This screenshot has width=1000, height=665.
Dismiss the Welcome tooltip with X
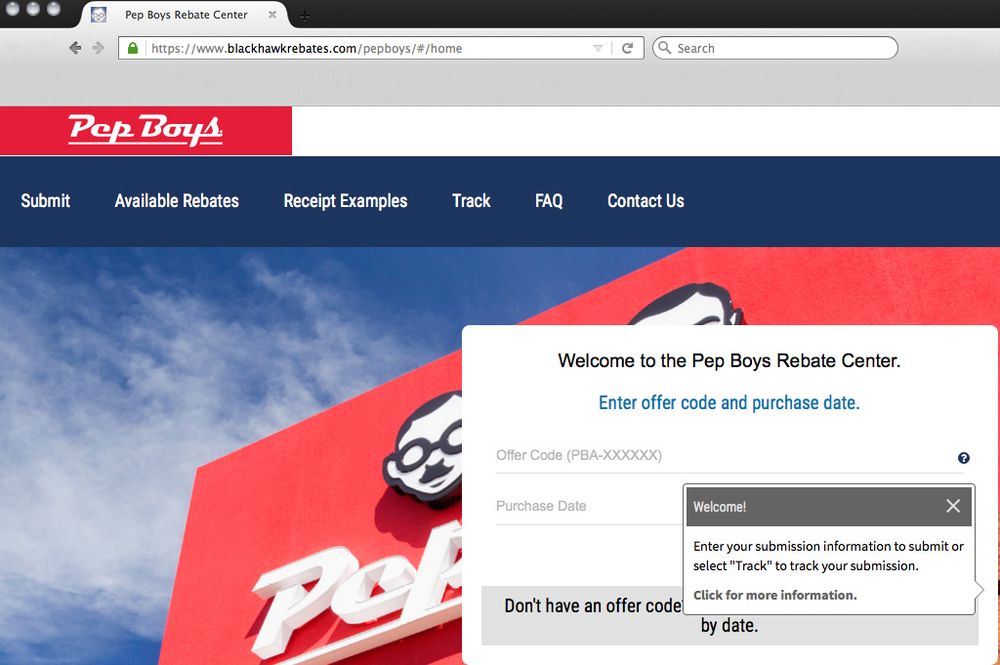952,506
